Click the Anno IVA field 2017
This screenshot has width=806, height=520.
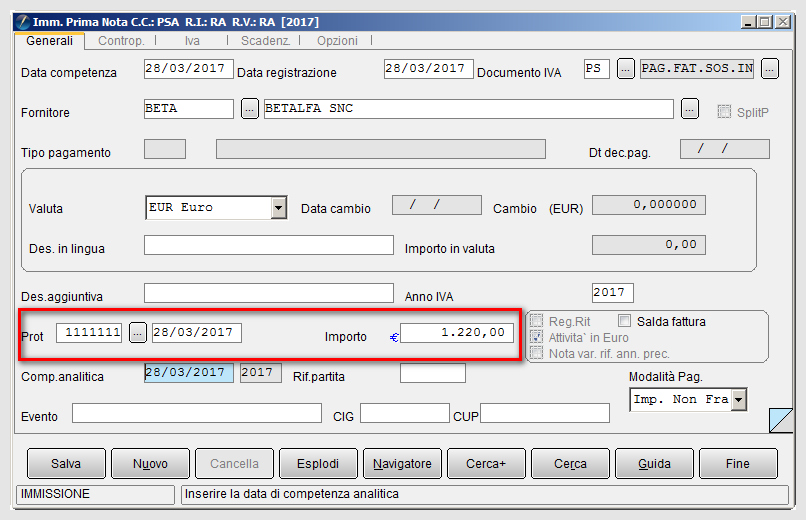[x=613, y=293]
